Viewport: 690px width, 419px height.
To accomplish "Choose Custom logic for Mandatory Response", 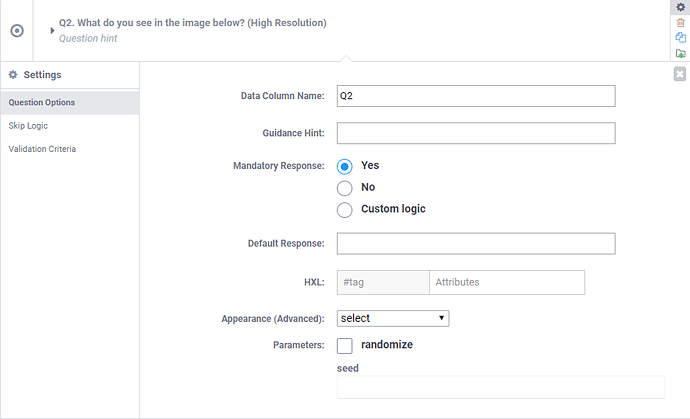I will (x=345, y=209).
